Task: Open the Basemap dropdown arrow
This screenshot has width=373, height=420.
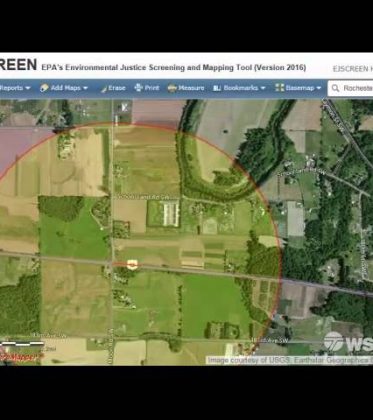Action: coord(319,88)
